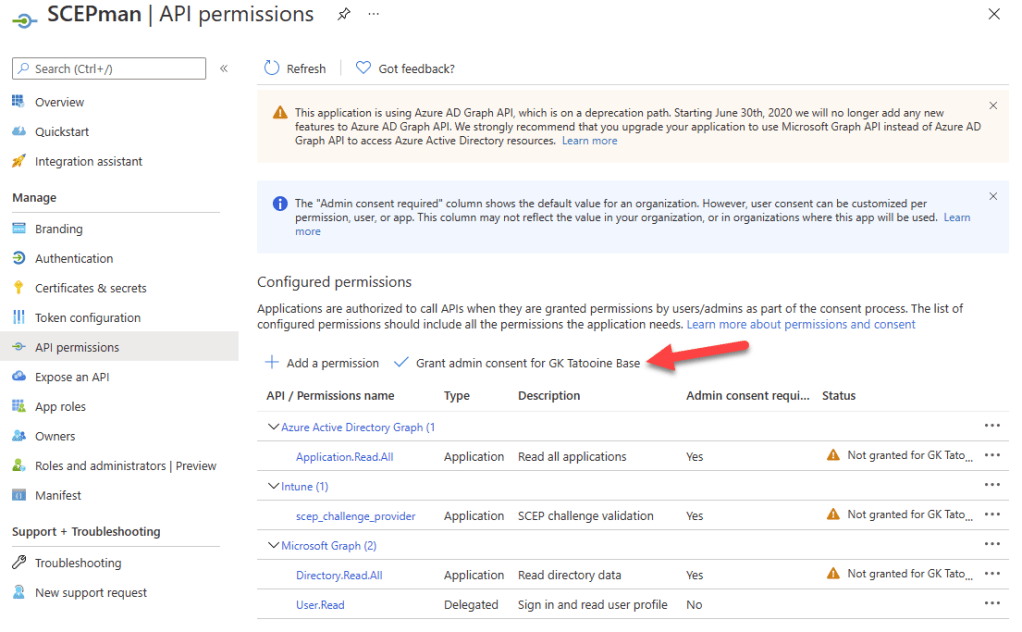
Task: Click Add a permission button
Action: point(322,363)
